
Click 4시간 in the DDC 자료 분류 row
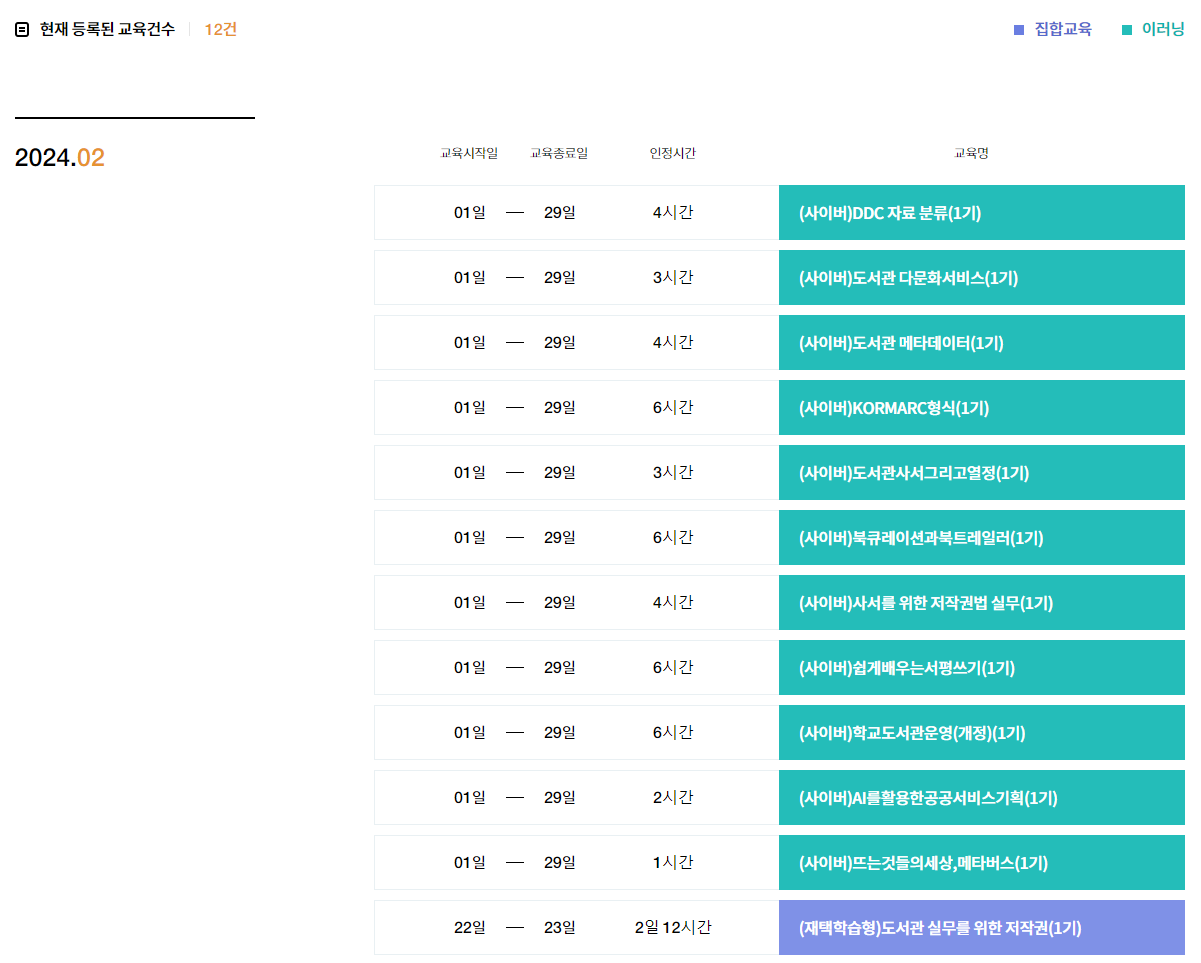coord(673,213)
